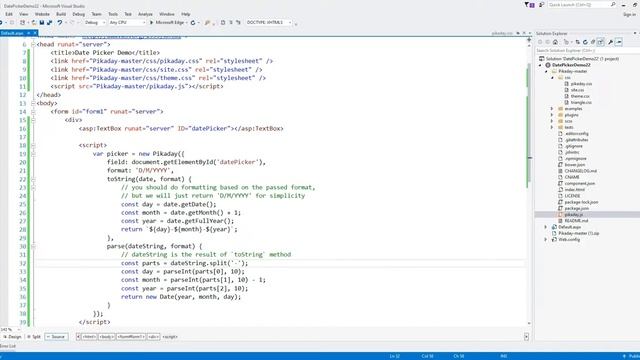
Task: Collapse the Pikaday-master folder
Action: [x=546, y=71]
